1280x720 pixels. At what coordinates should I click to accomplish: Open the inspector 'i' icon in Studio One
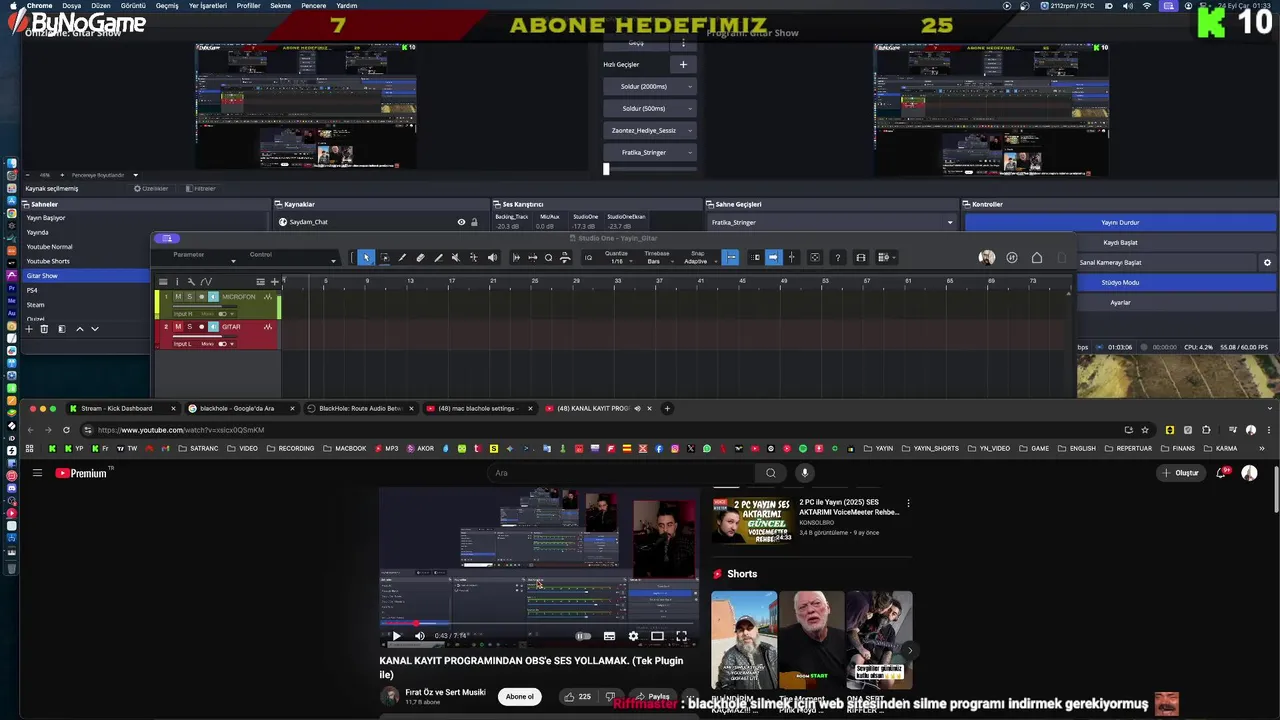point(177,282)
